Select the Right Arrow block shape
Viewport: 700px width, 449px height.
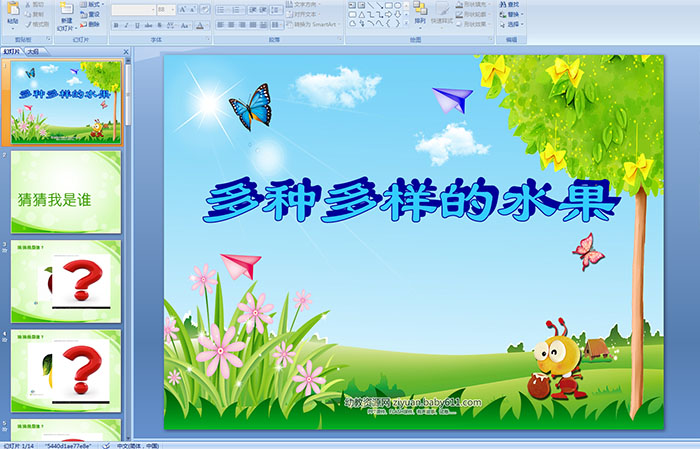[x=388, y=14]
